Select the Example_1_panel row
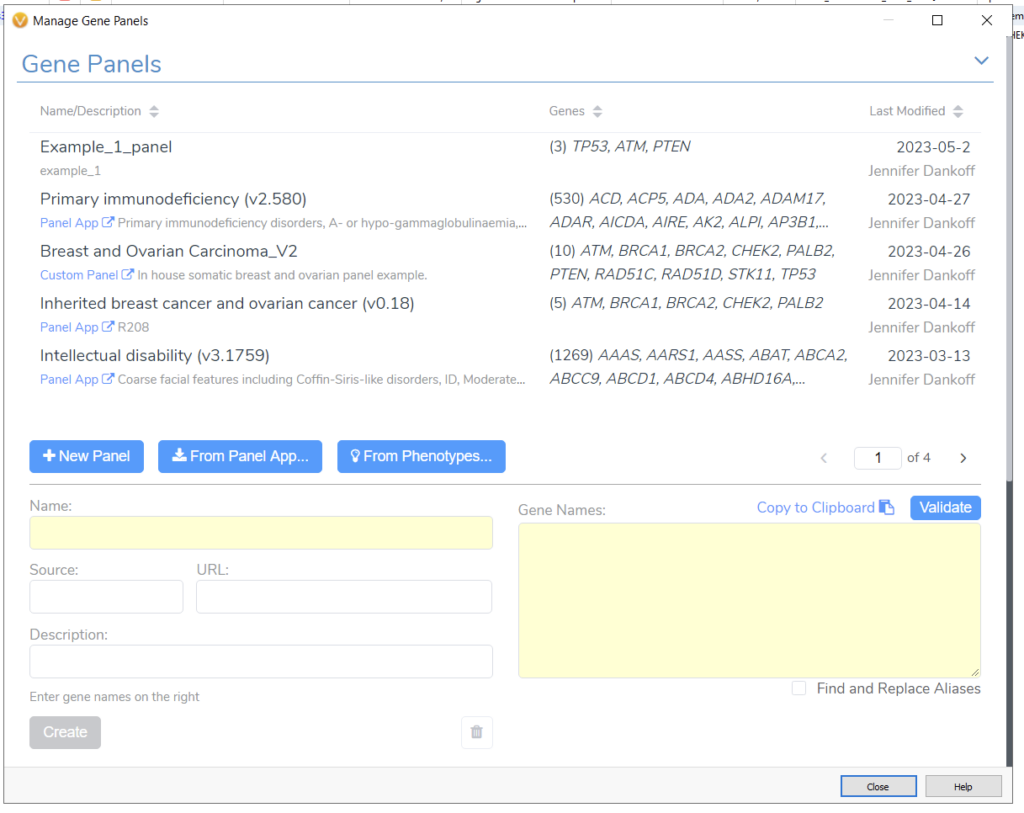The width and height of the screenshot is (1024, 813). pos(106,147)
